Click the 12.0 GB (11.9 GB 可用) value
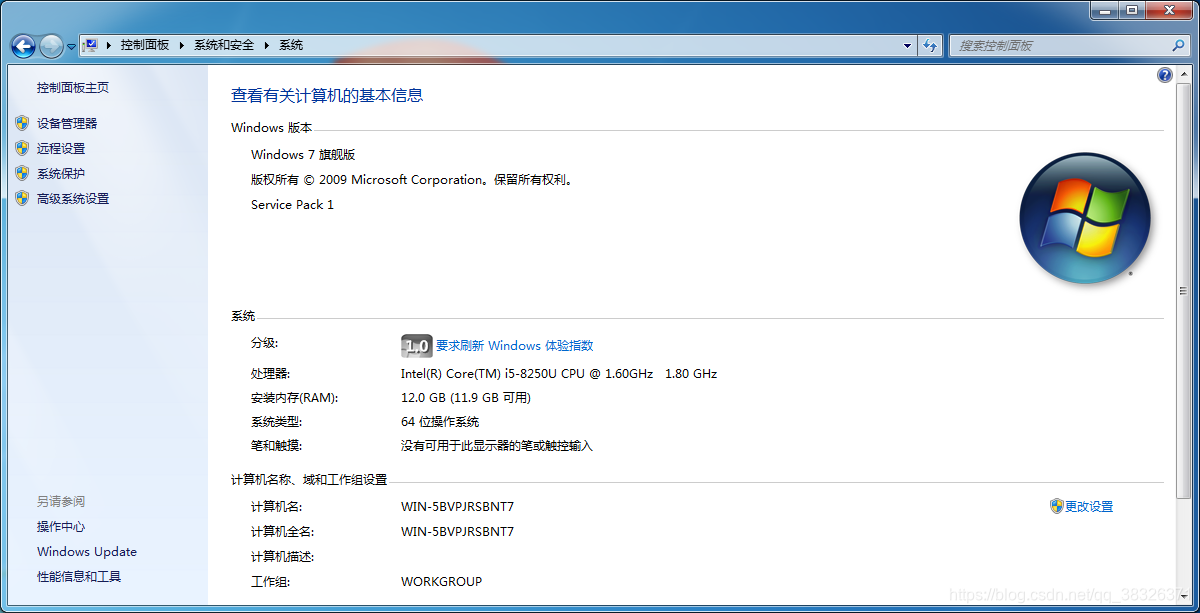 (466, 398)
